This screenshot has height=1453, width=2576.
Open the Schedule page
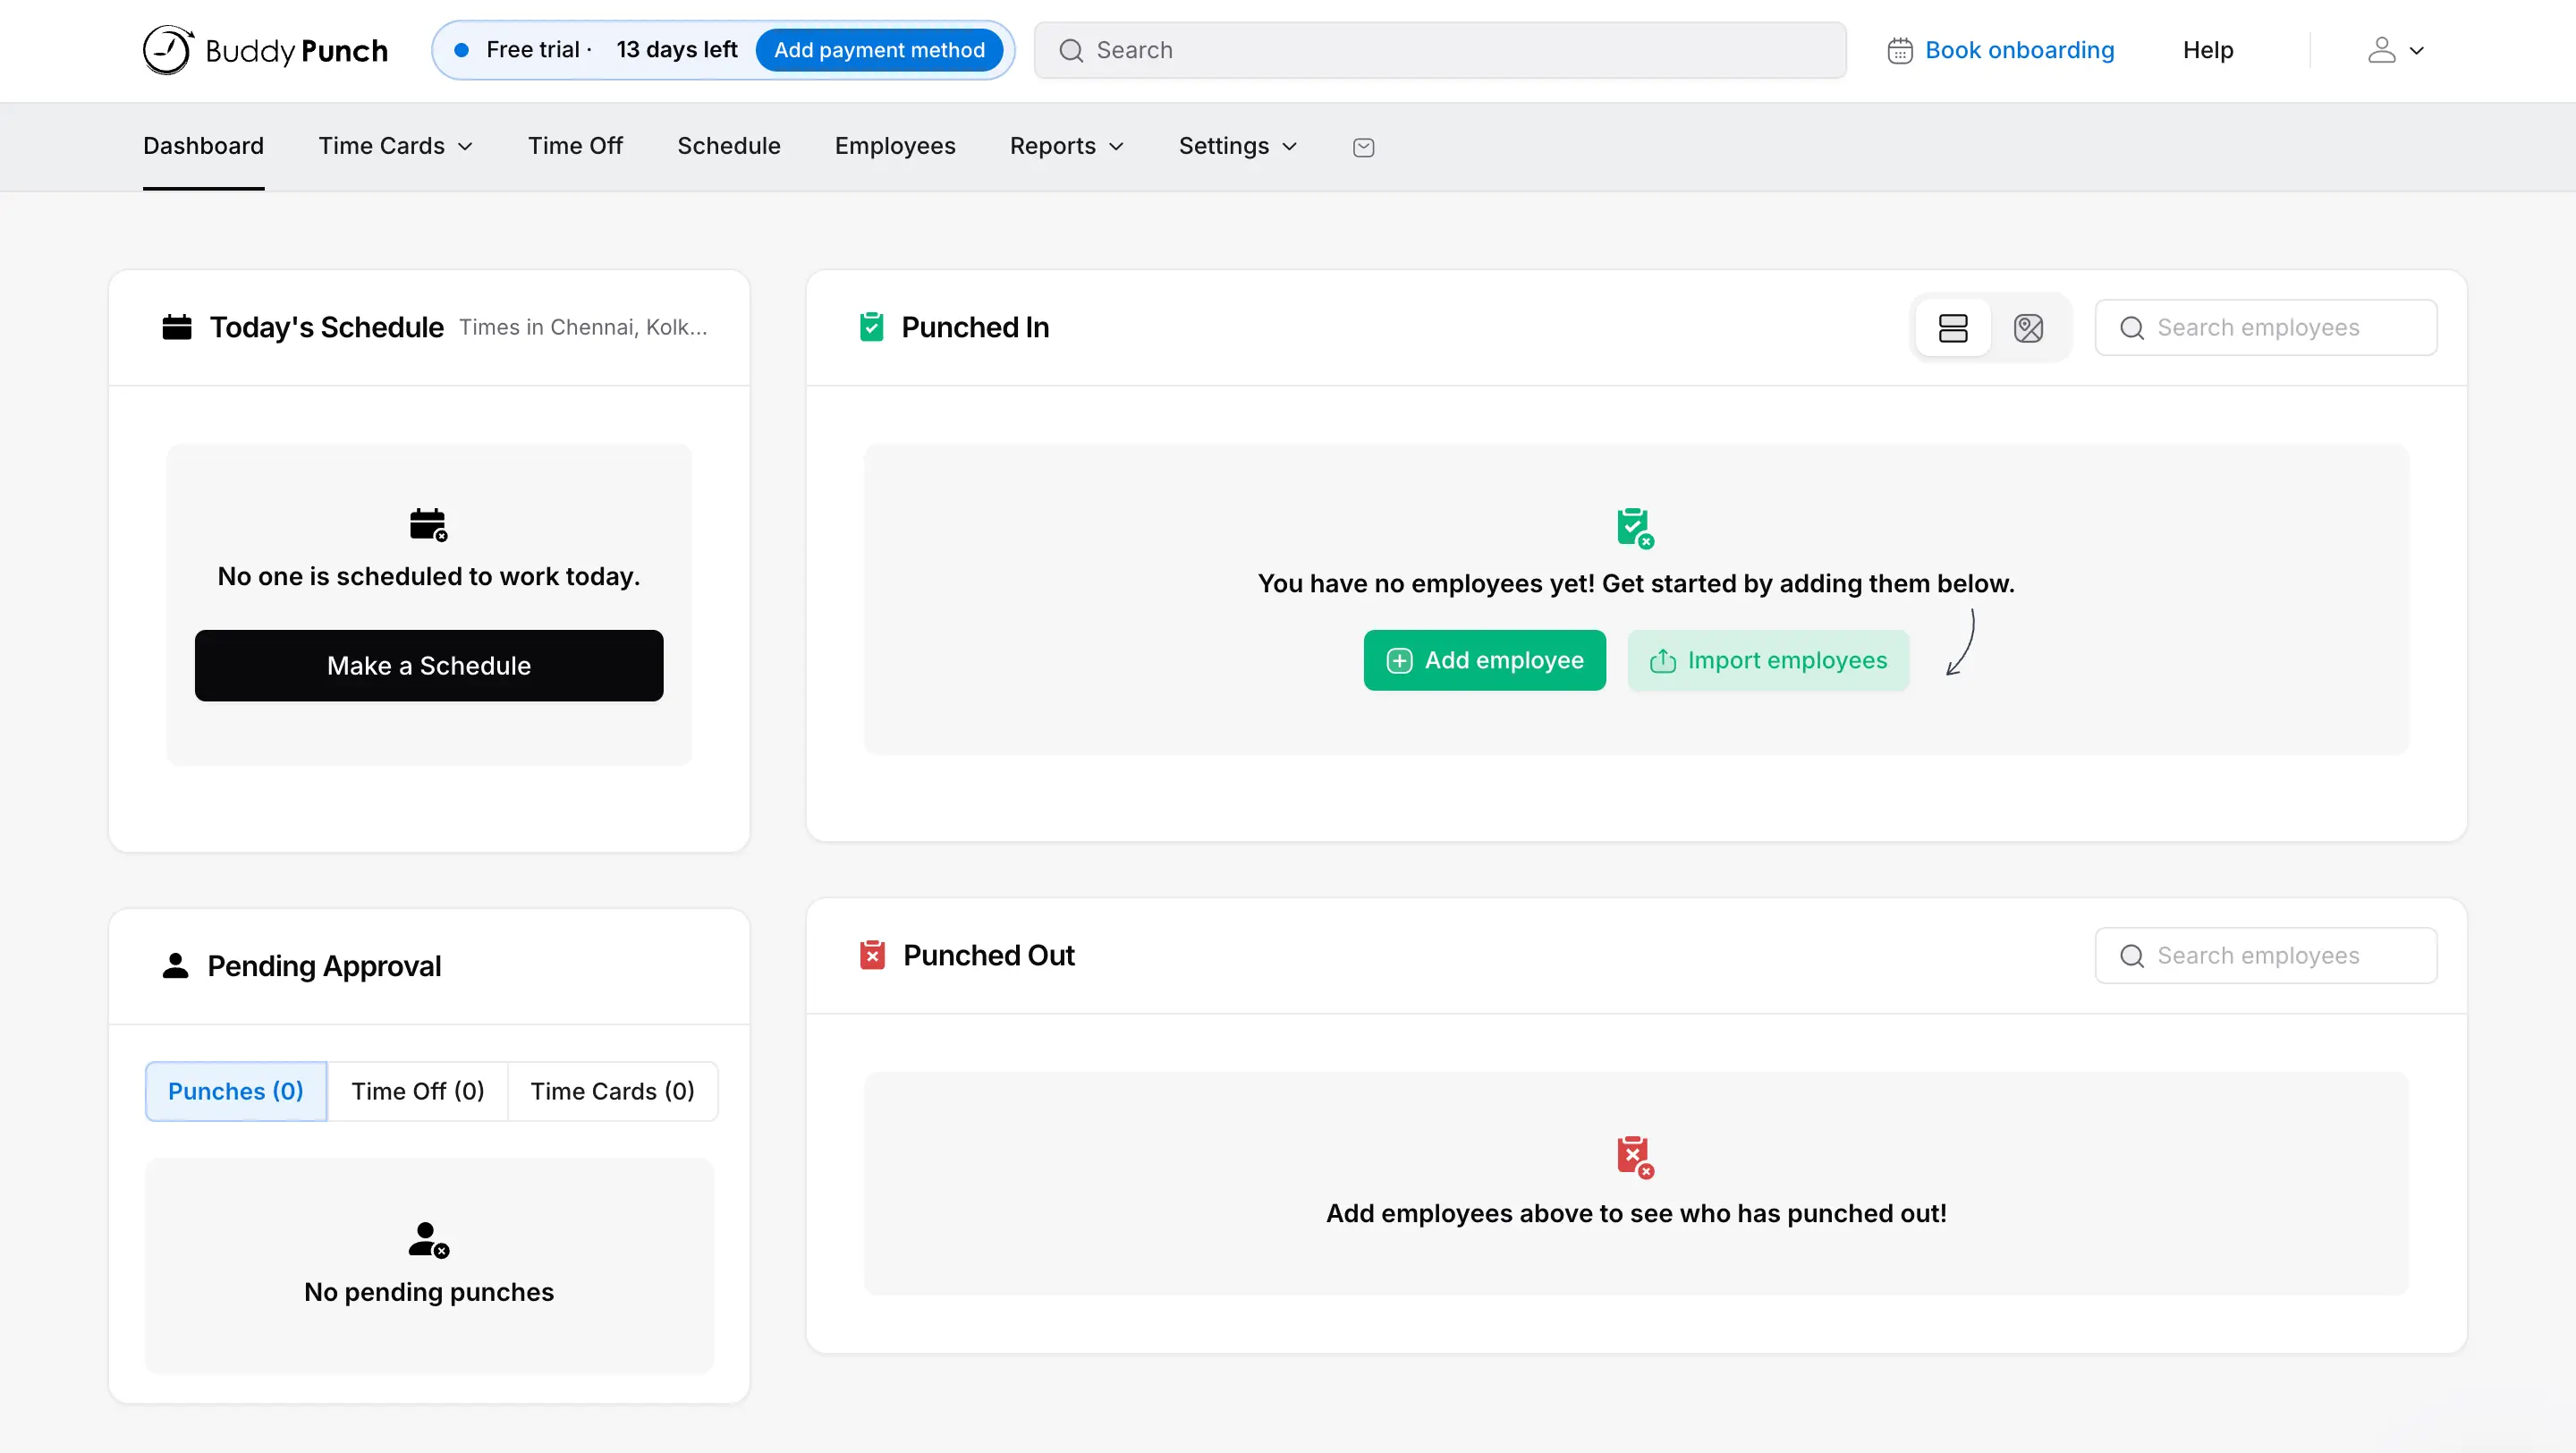(728, 146)
